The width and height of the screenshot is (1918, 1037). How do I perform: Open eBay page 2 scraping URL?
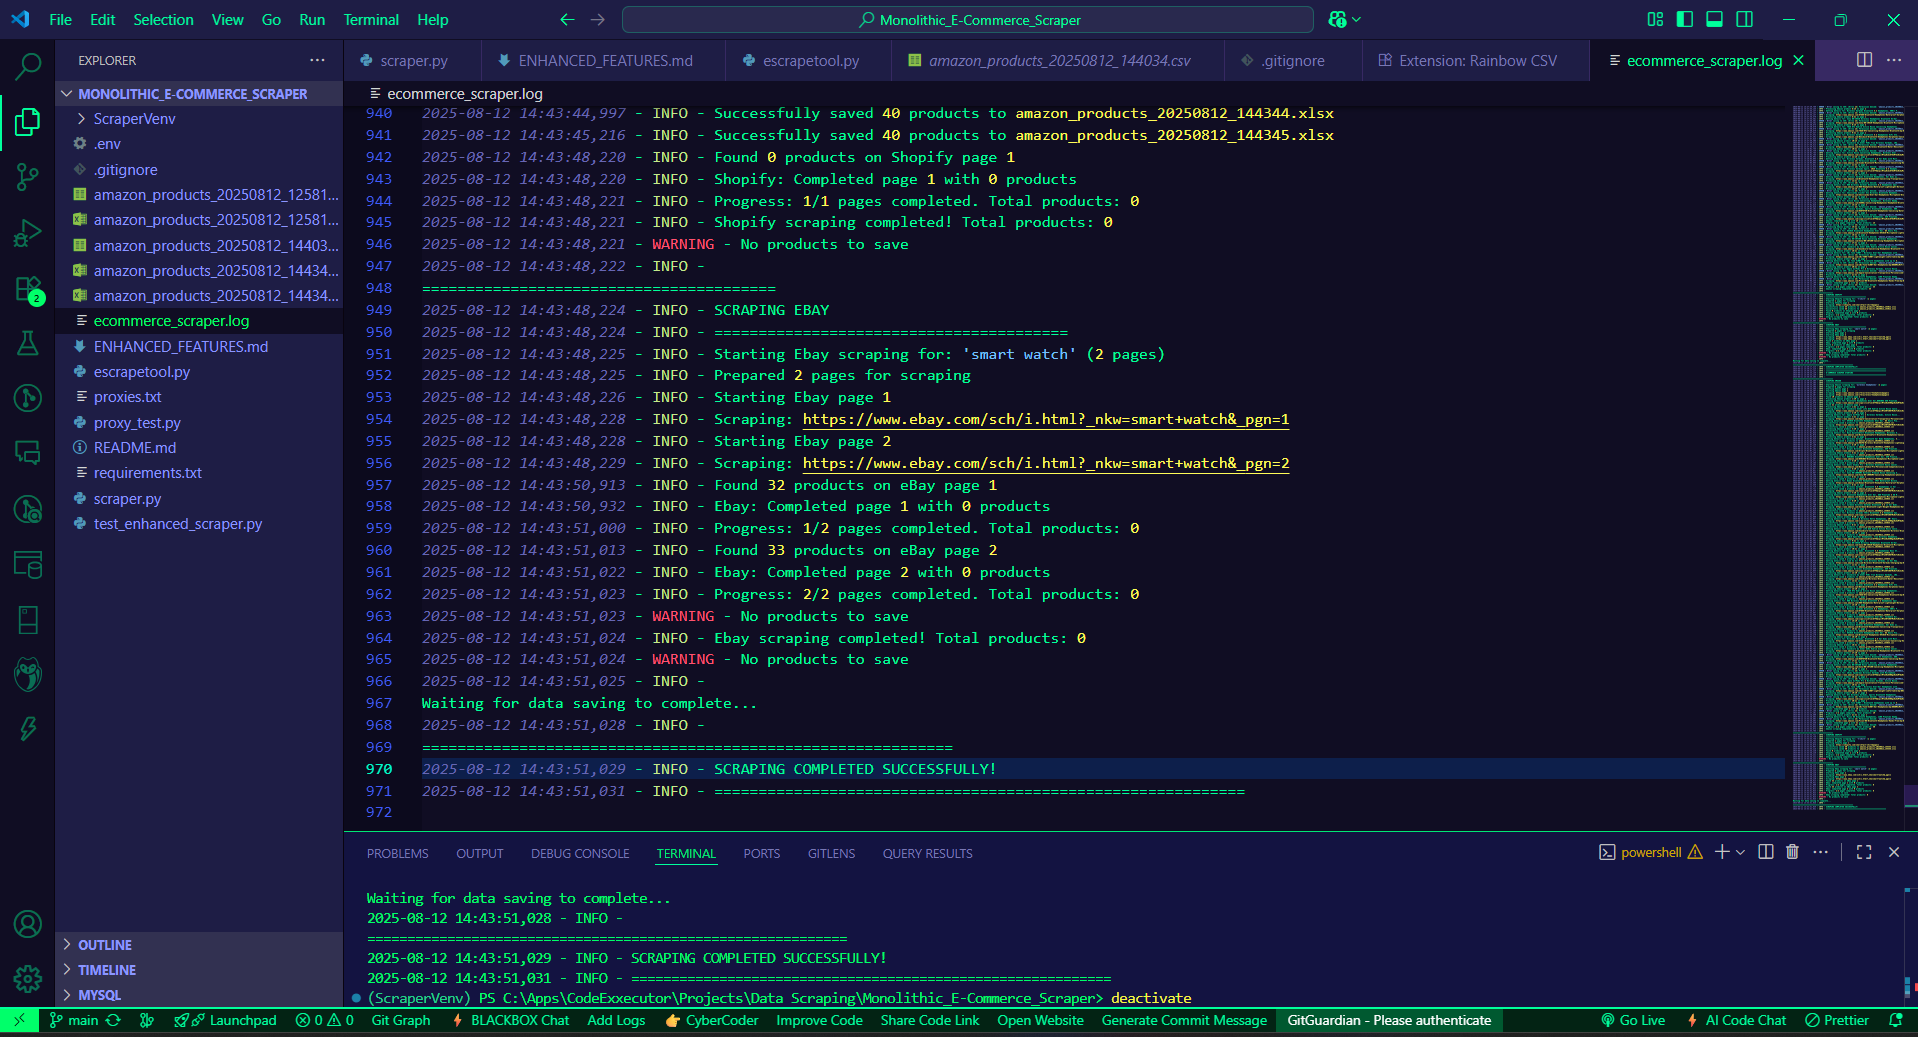(1046, 463)
